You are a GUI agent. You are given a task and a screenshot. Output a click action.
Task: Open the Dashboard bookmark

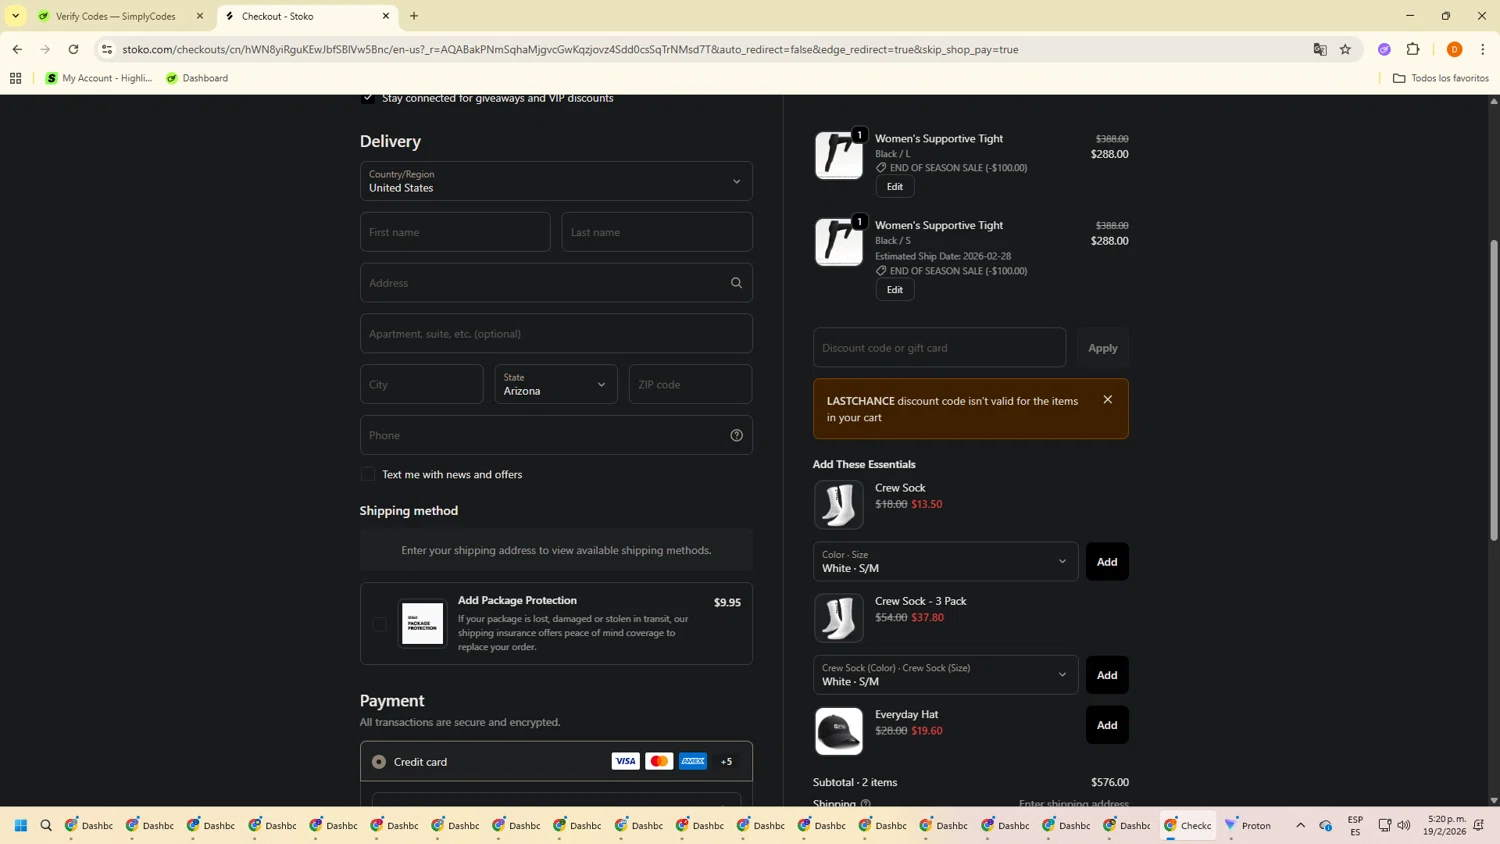click(x=197, y=78)
